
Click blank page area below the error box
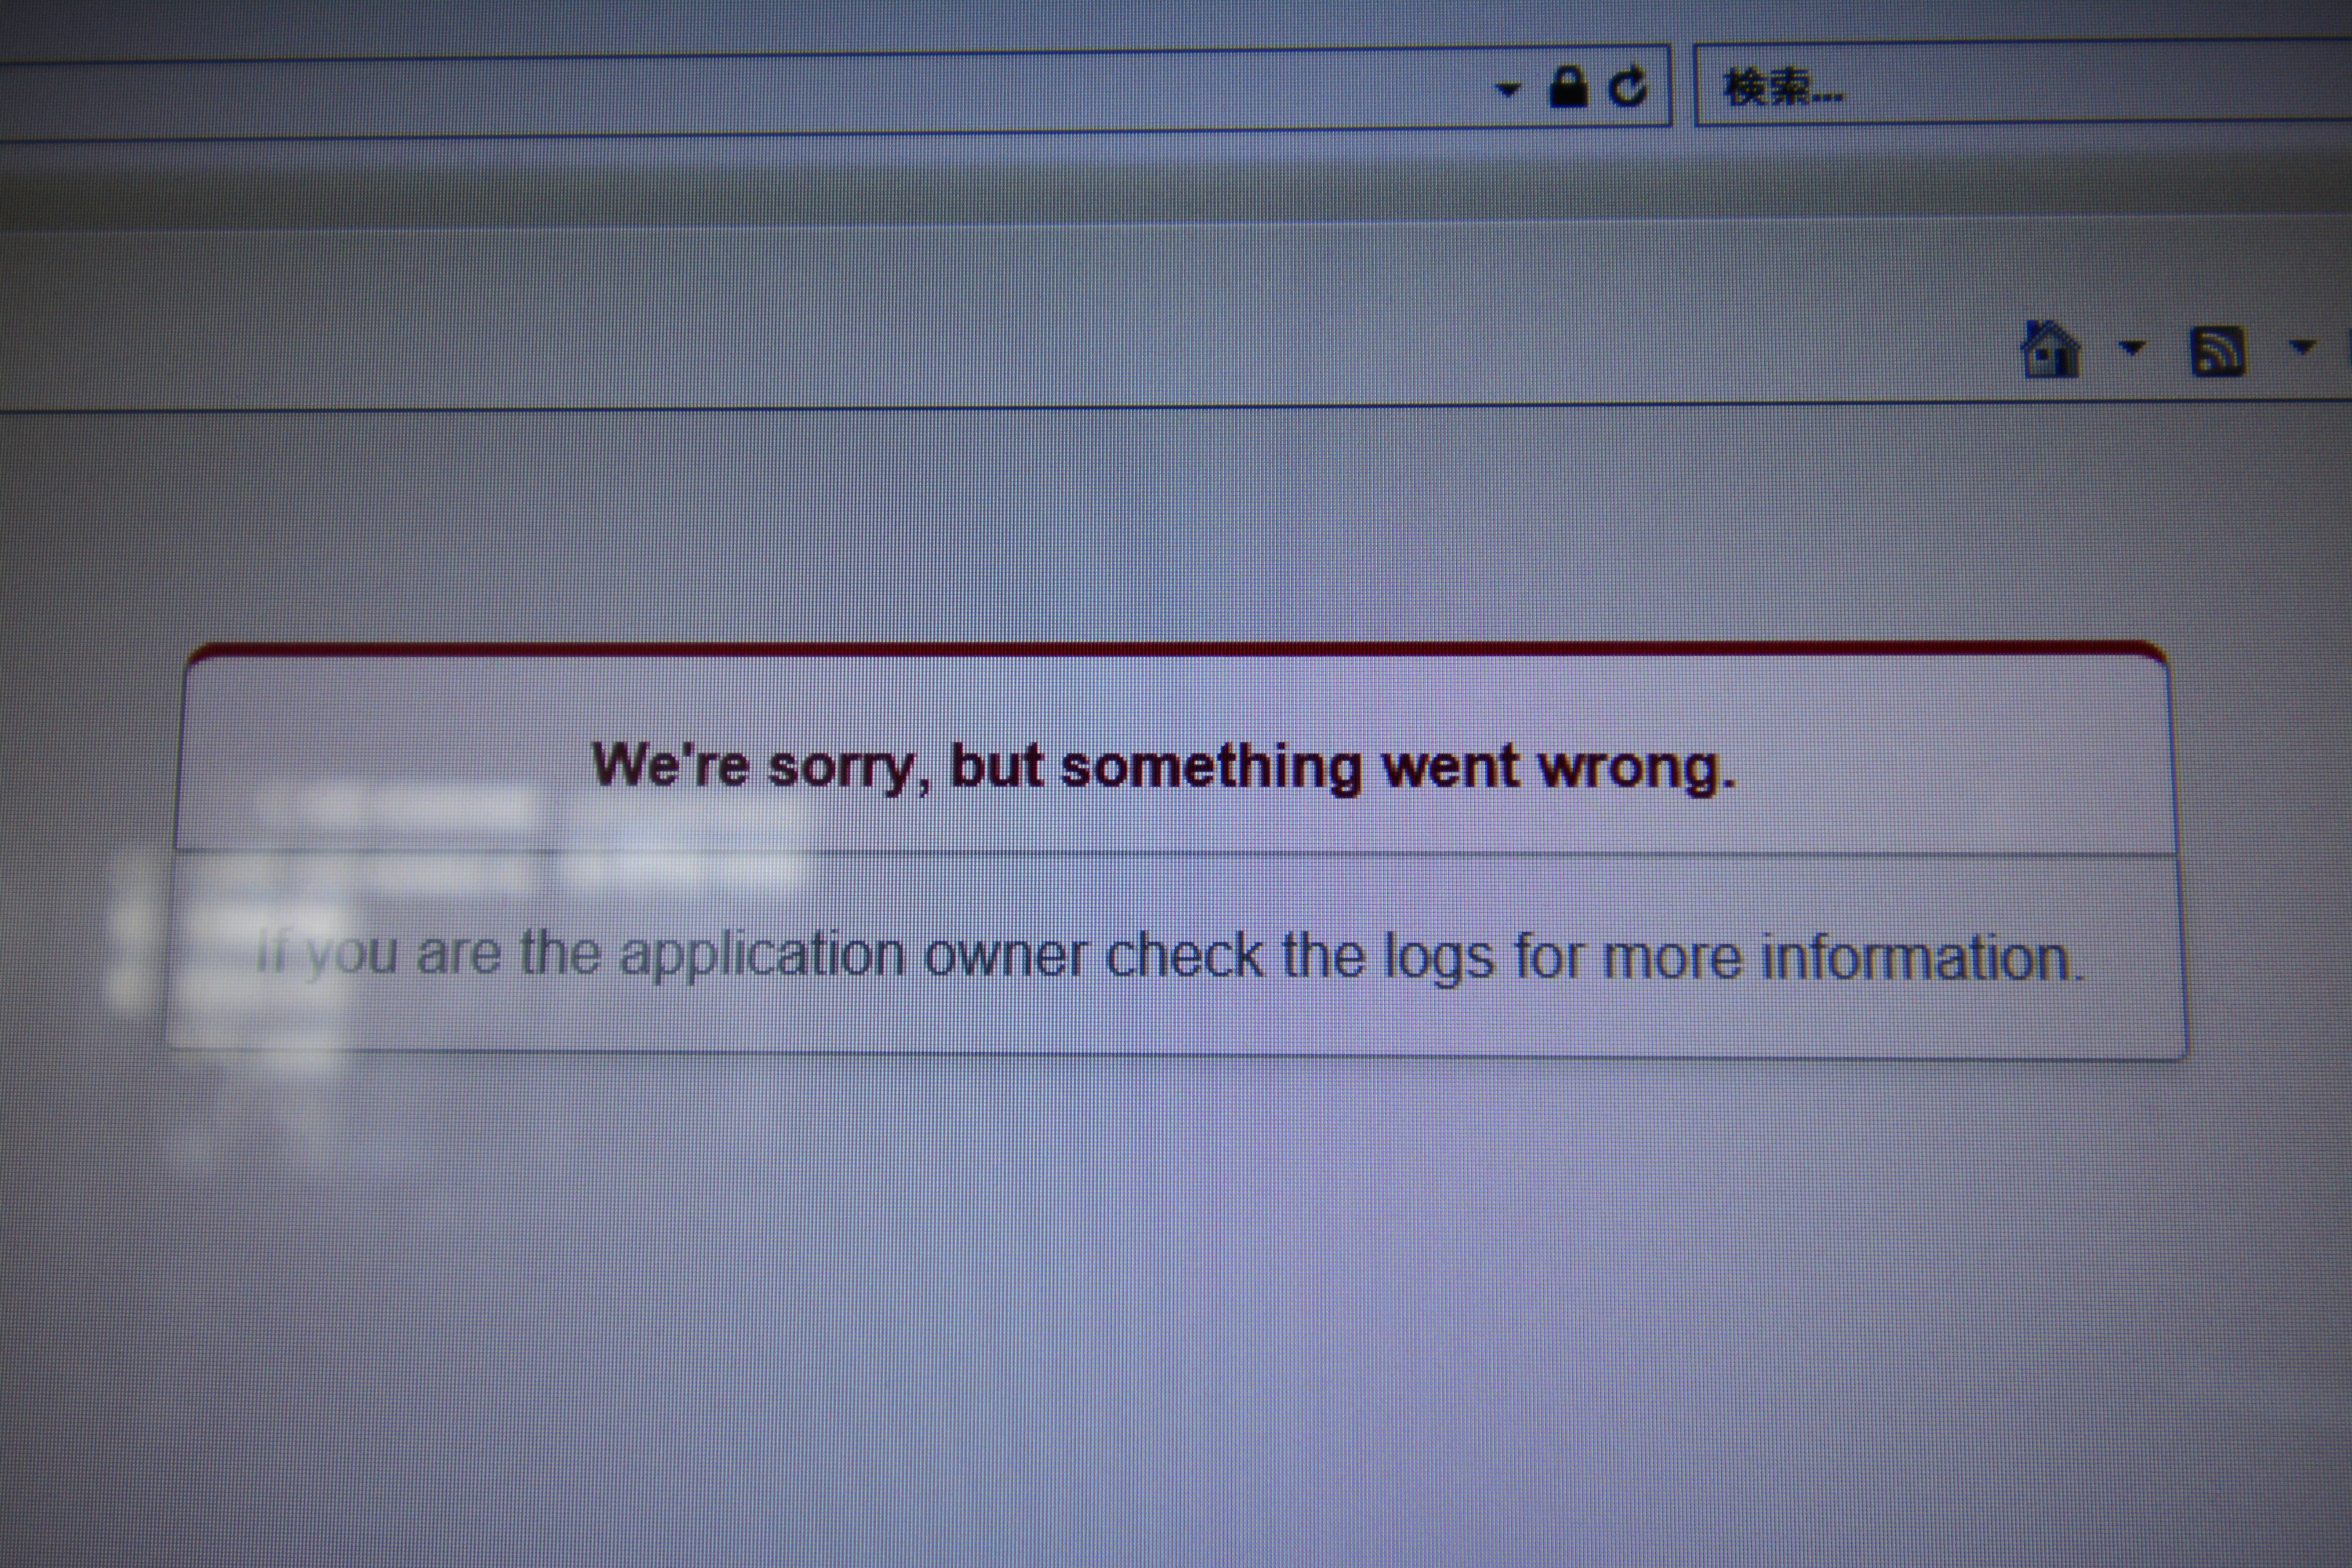[1176, 1300]
